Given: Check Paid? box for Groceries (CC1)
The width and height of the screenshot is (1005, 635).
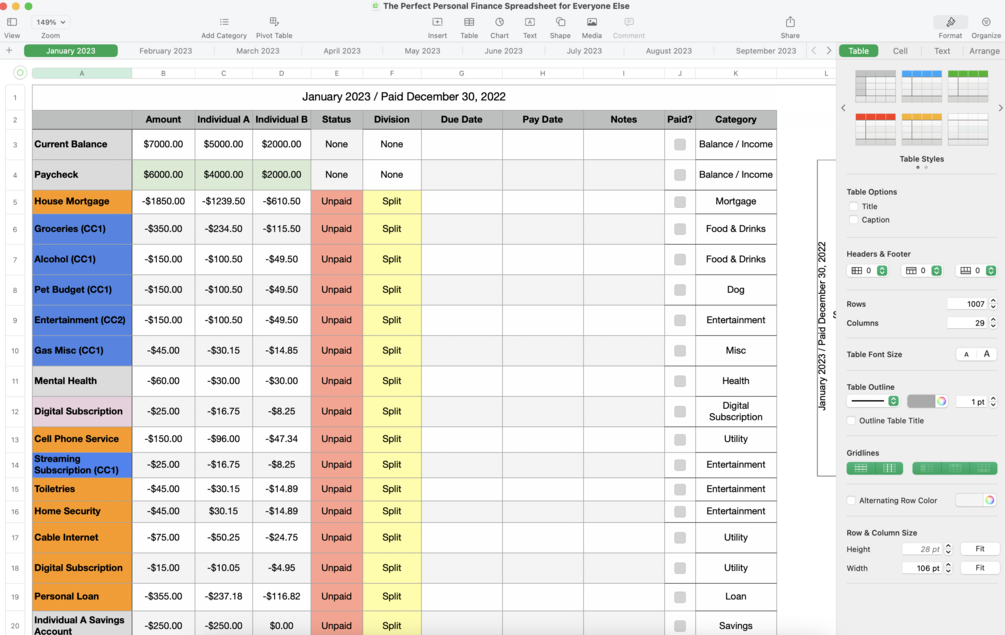Looking at the screenshot, I should (680, 229).
